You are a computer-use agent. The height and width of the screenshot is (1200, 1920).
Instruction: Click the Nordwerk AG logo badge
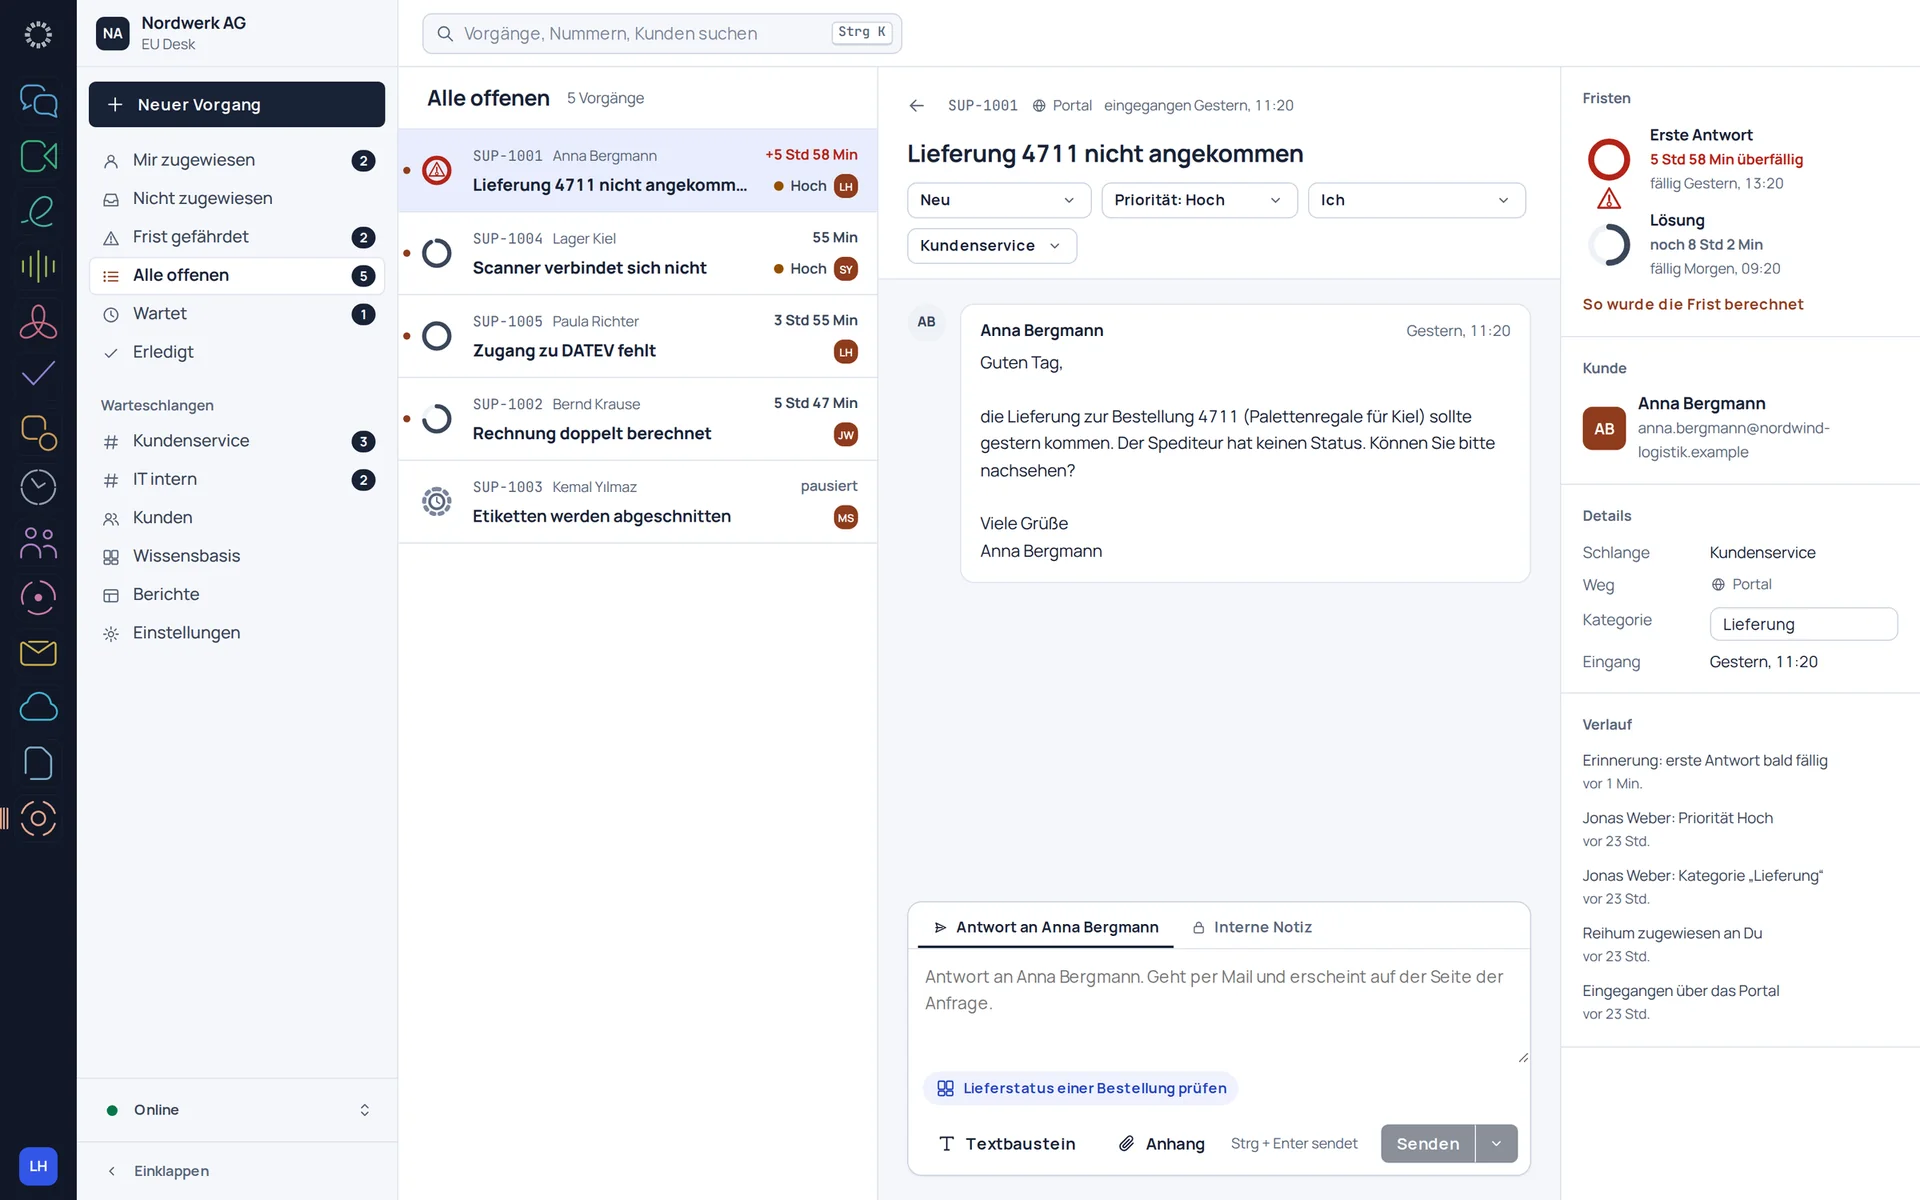pos(113,33)
